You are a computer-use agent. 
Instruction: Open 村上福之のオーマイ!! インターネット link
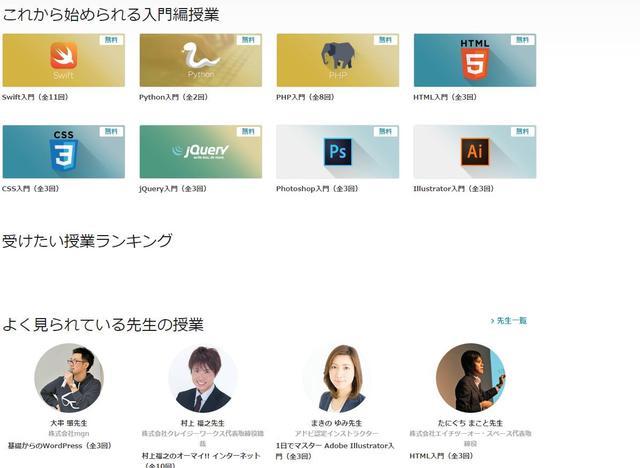click(x=201, y=460)
